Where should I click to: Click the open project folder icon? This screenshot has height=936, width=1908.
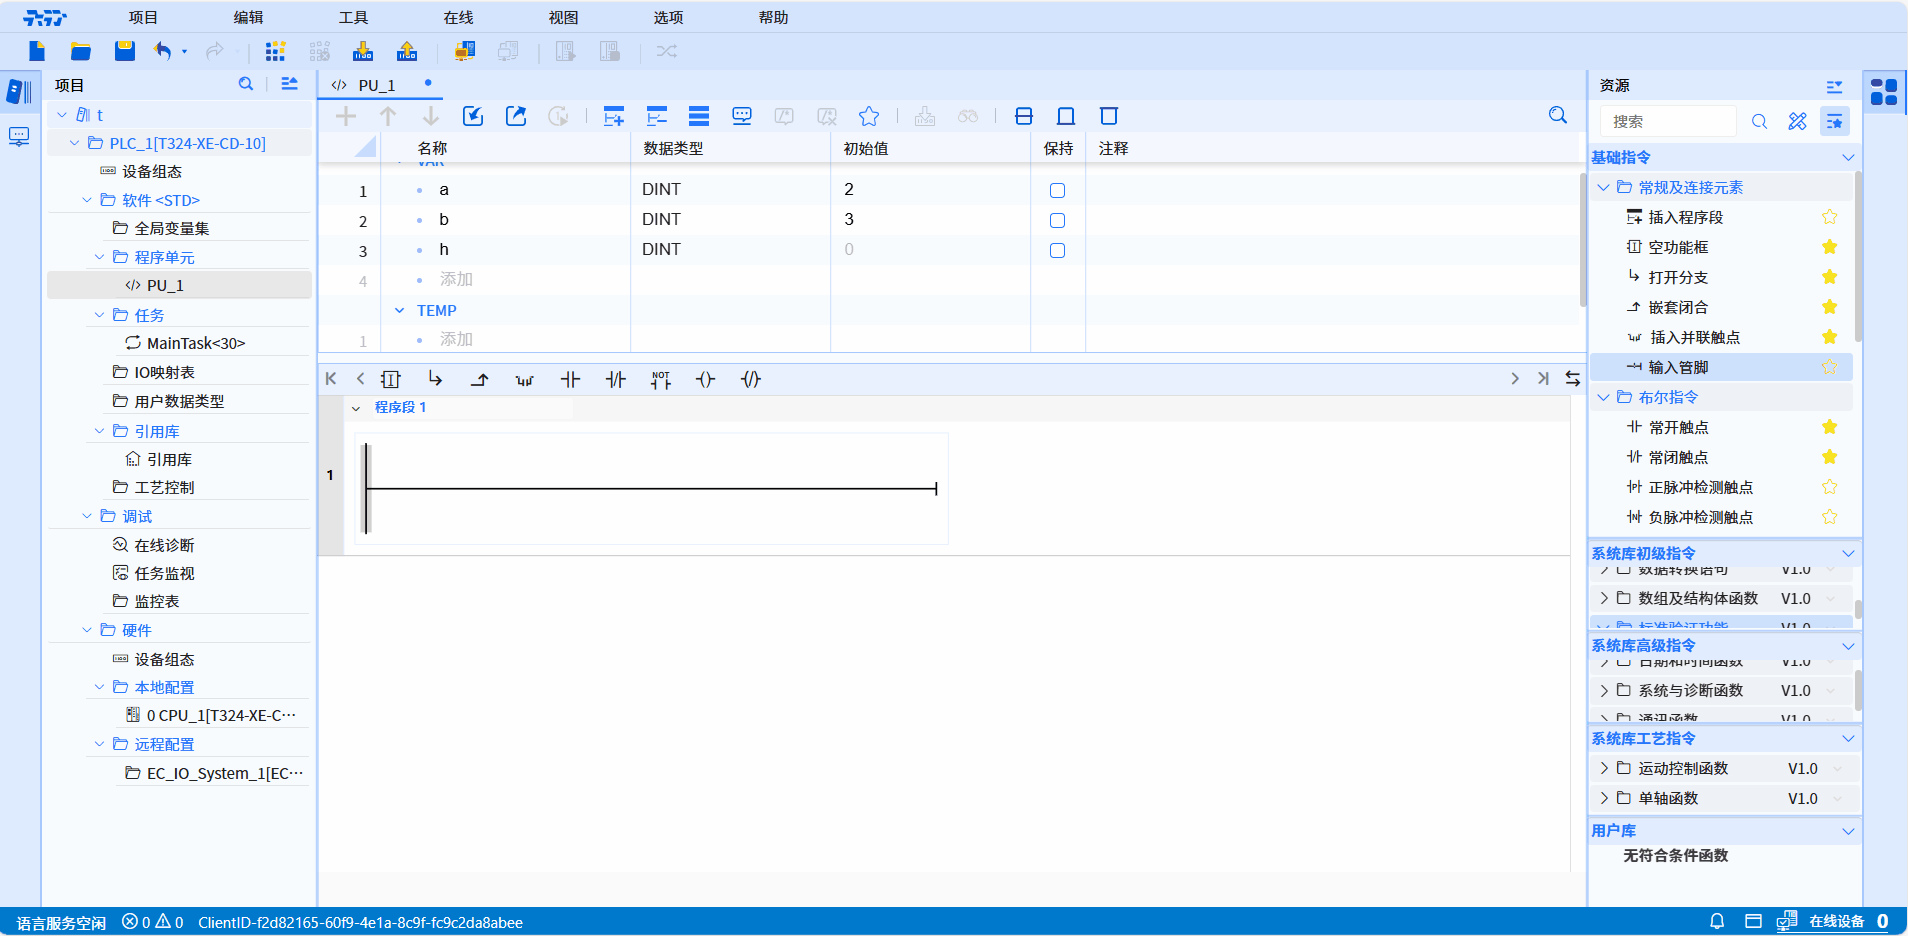point(81,51)
